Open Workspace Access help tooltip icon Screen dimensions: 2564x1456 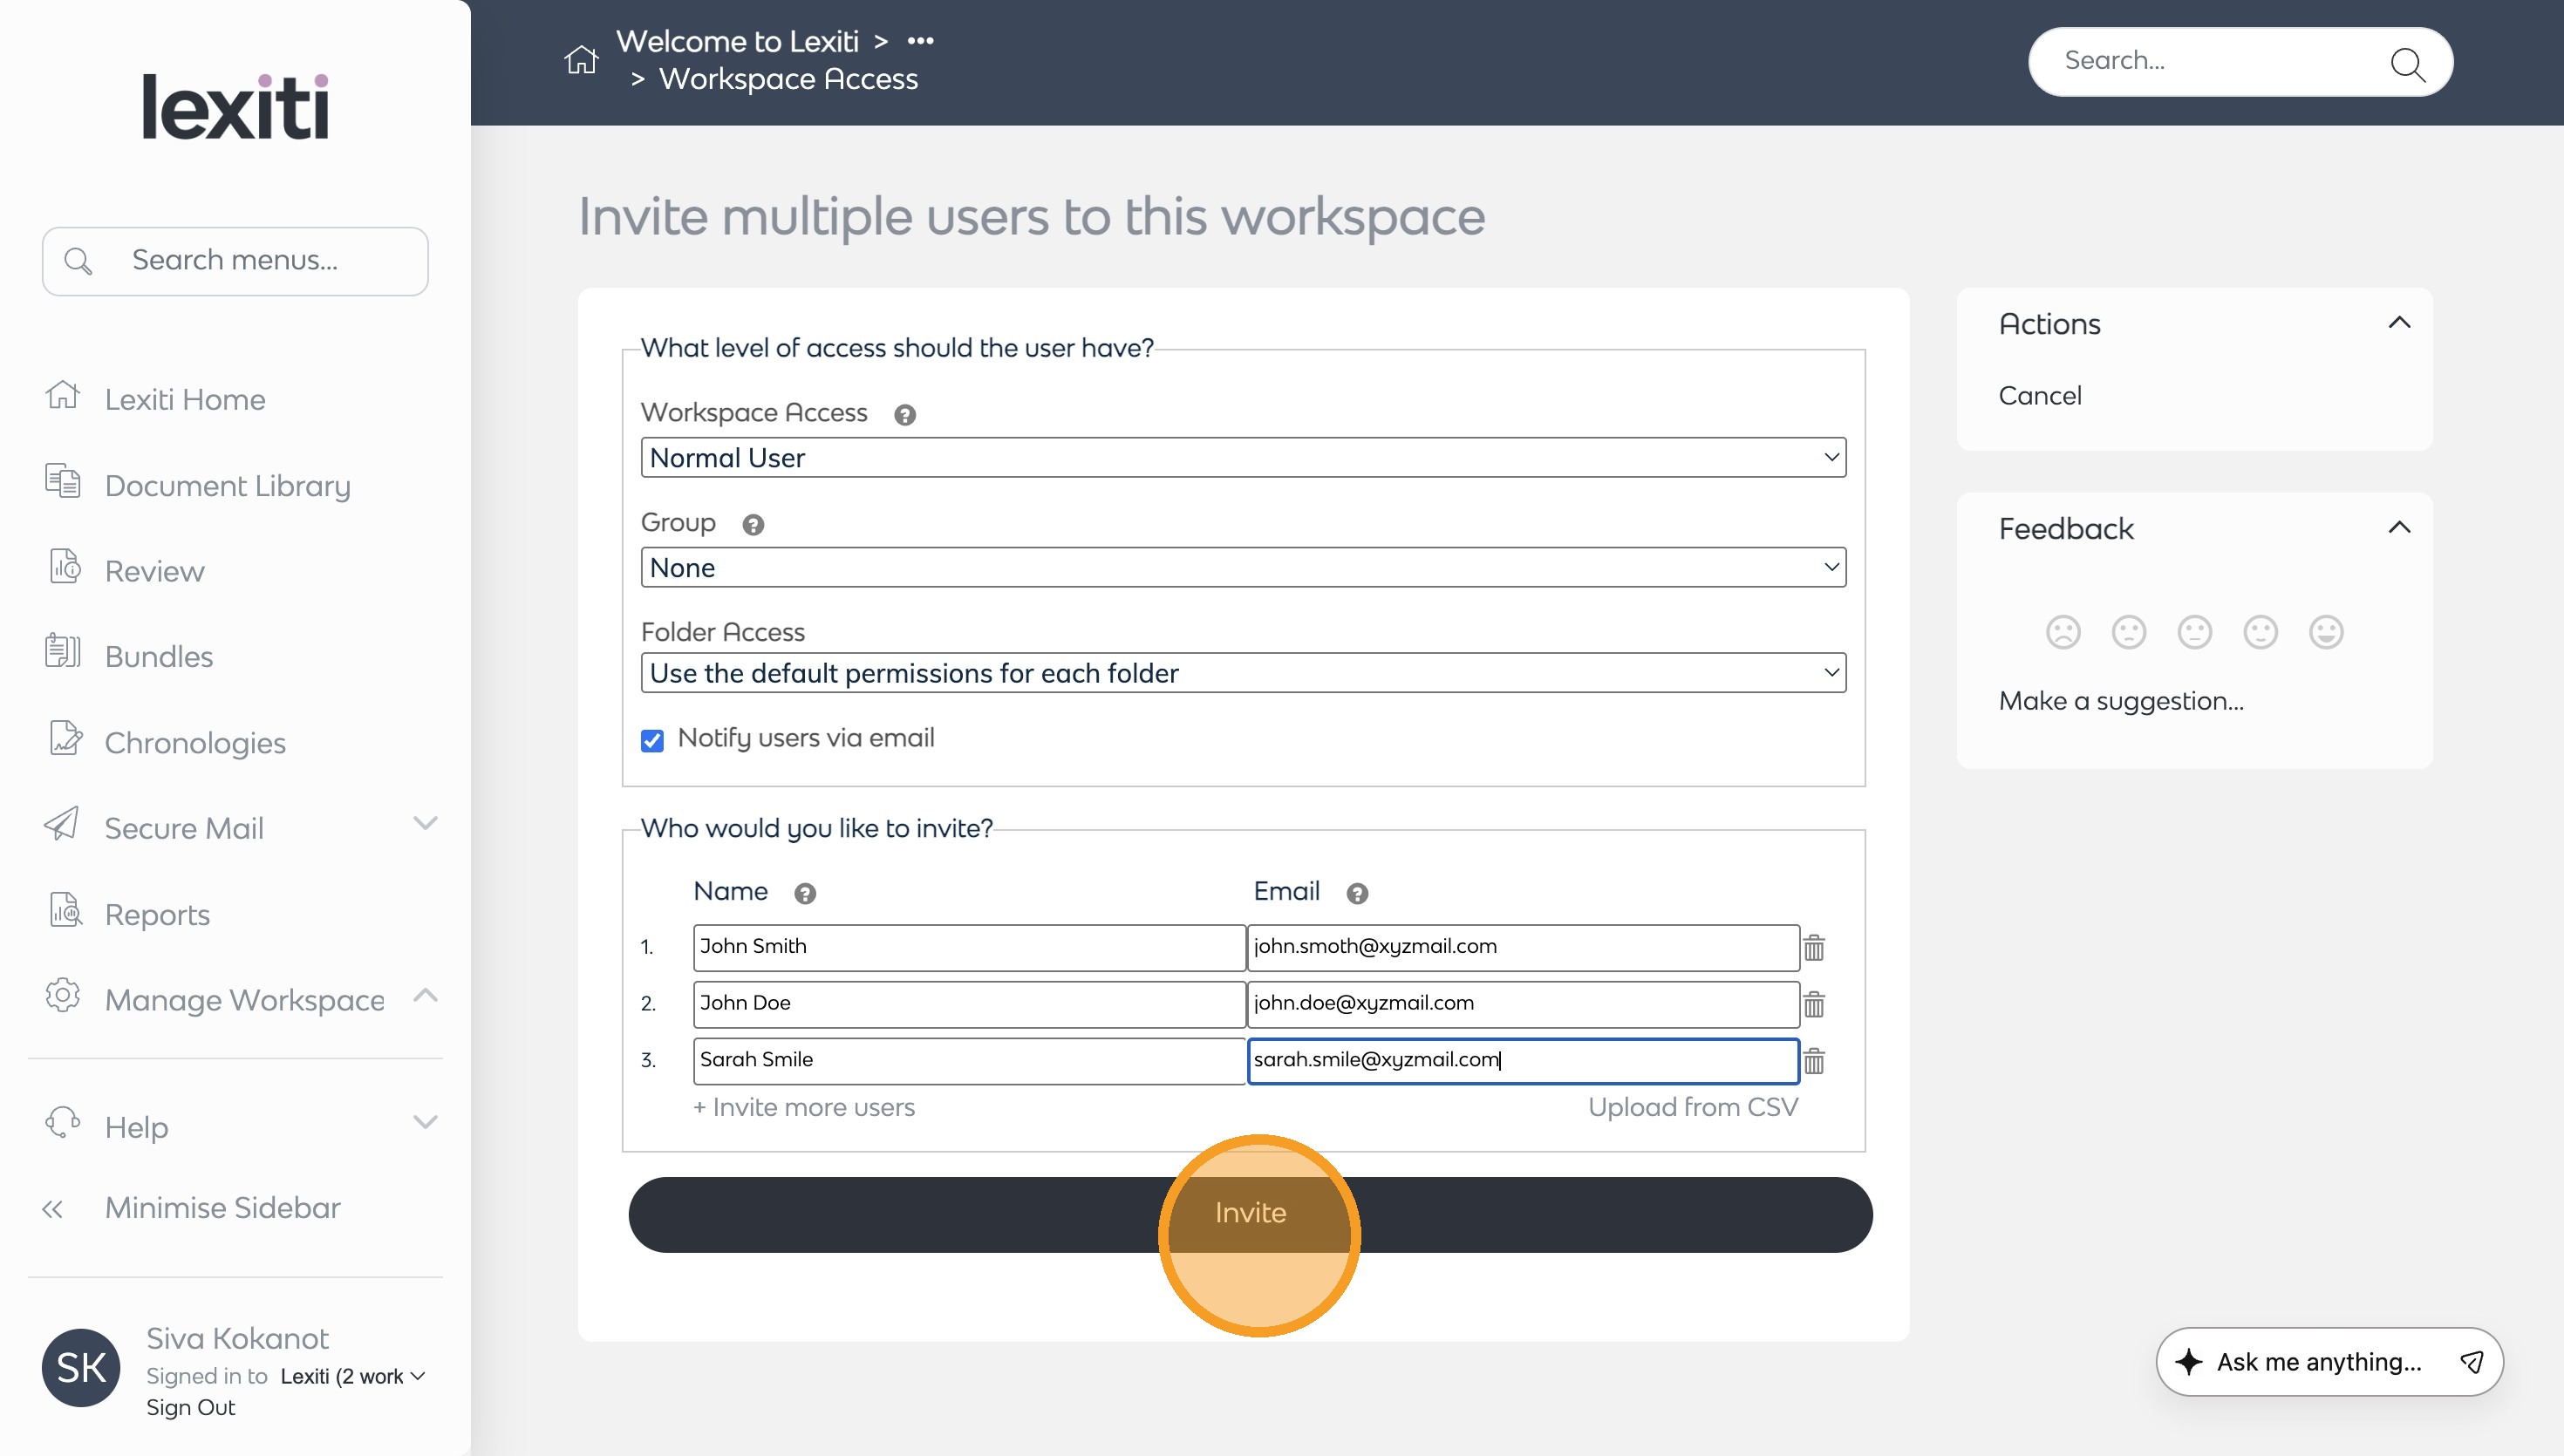tap(905, 415)
